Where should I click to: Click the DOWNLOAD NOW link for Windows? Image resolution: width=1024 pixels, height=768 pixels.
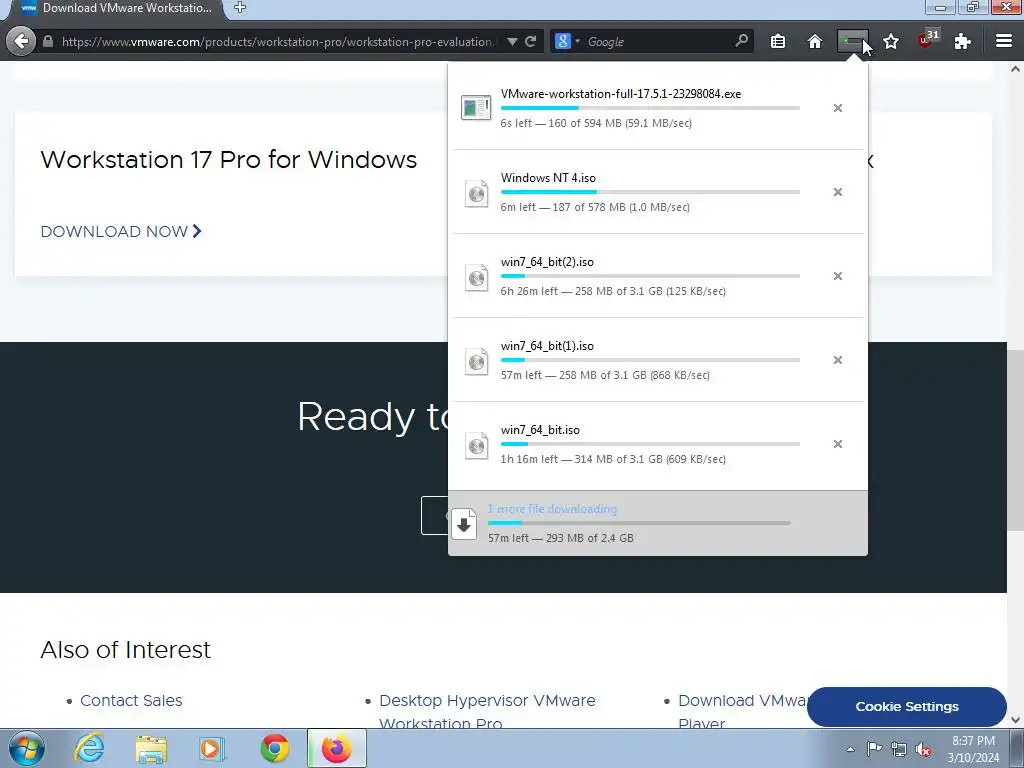pos(121,231)
